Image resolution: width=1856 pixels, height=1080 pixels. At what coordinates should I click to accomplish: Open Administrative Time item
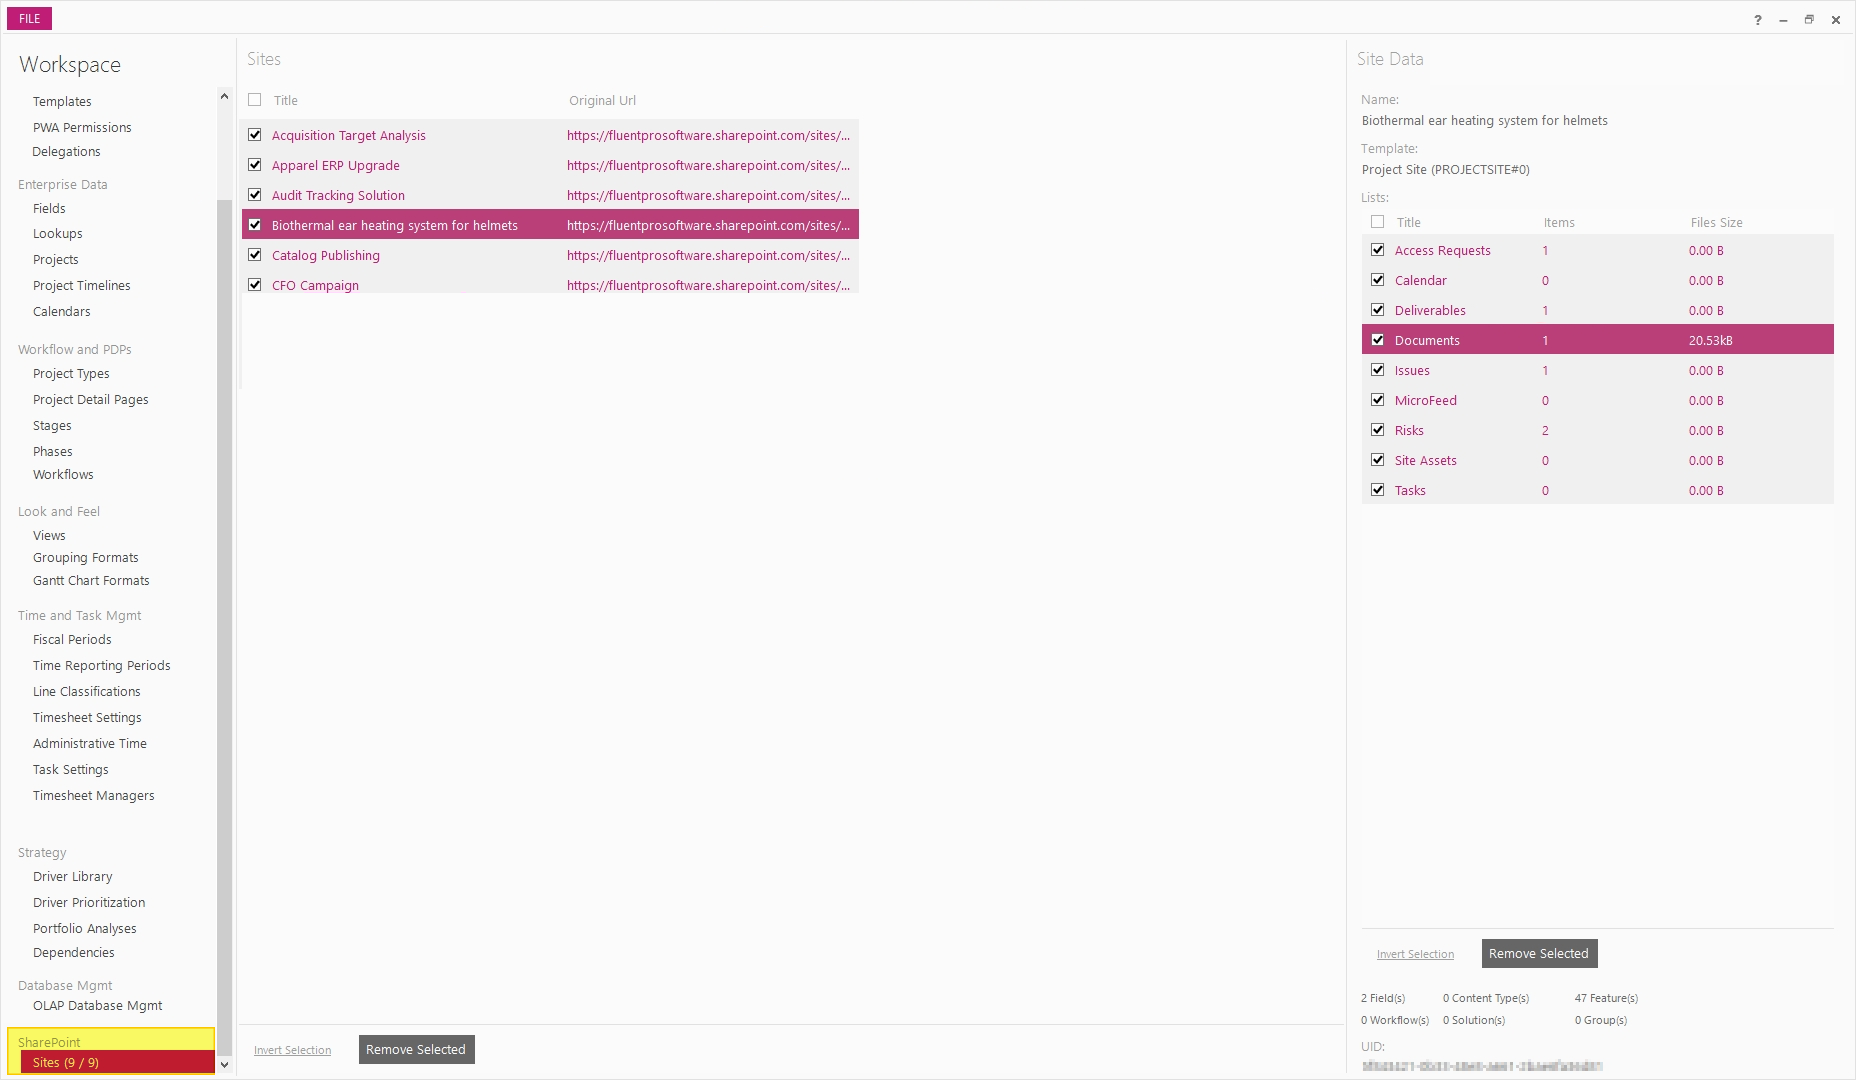point(90,743)
